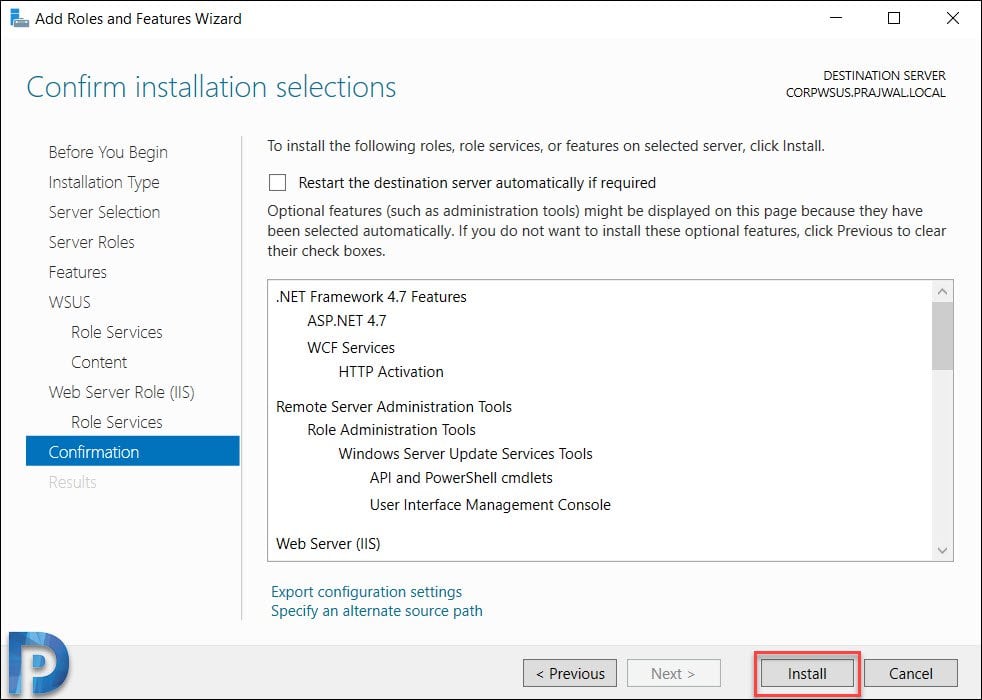
Task: Click the Cancel button
Action: pos(911,673)
